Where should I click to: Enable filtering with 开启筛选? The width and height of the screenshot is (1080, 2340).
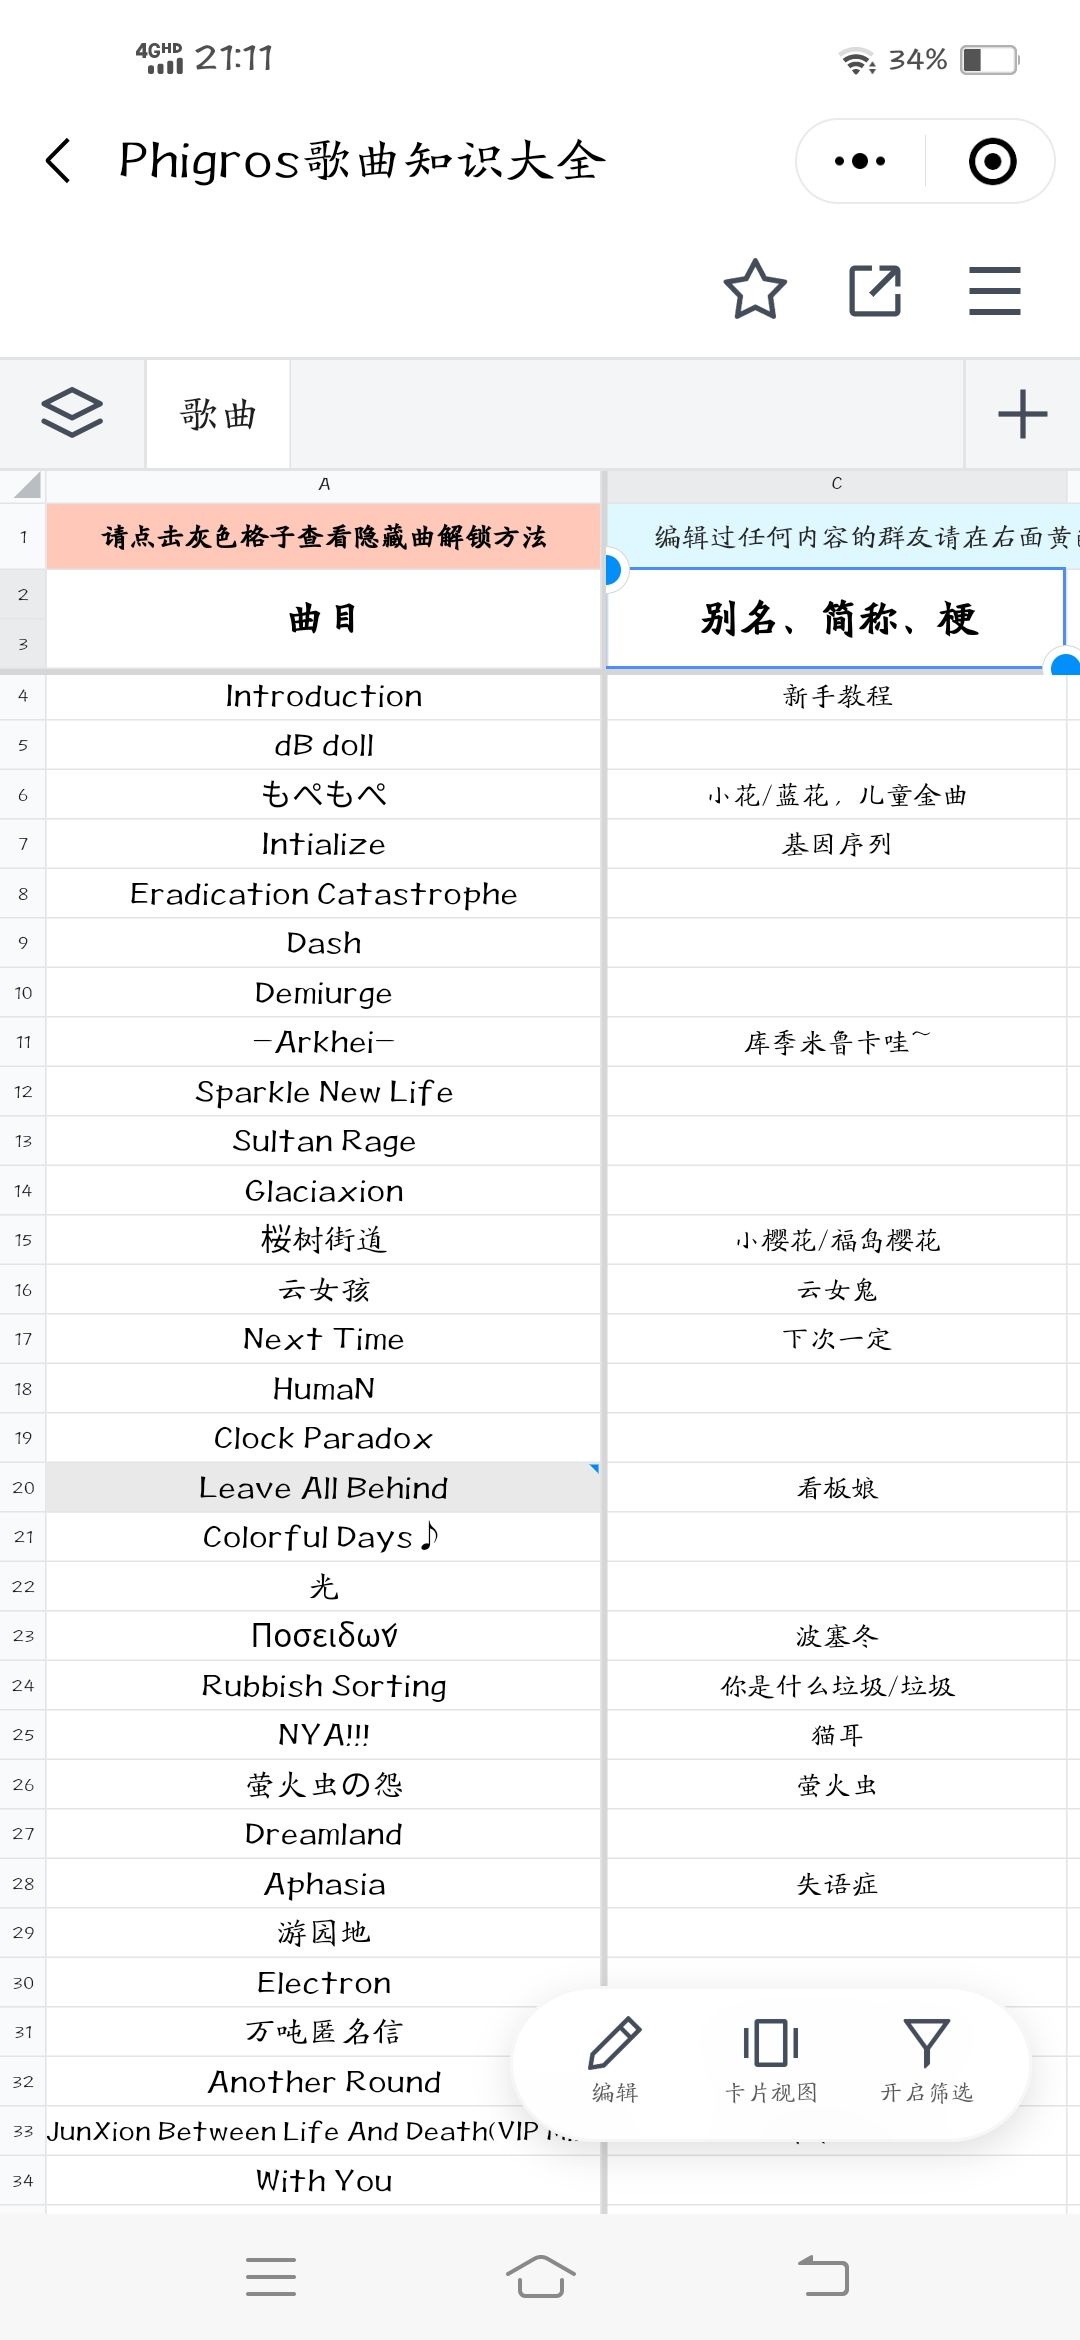926,2060
